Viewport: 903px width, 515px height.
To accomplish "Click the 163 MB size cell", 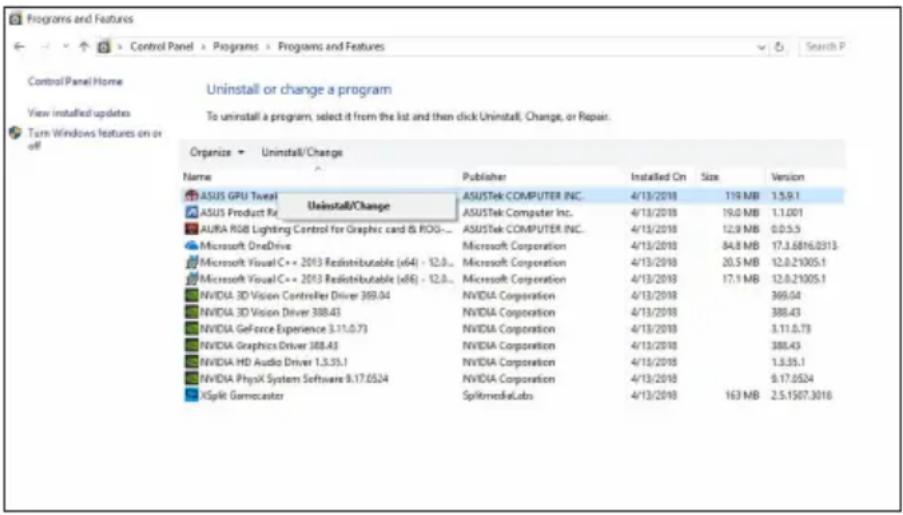I will [742, 396].
